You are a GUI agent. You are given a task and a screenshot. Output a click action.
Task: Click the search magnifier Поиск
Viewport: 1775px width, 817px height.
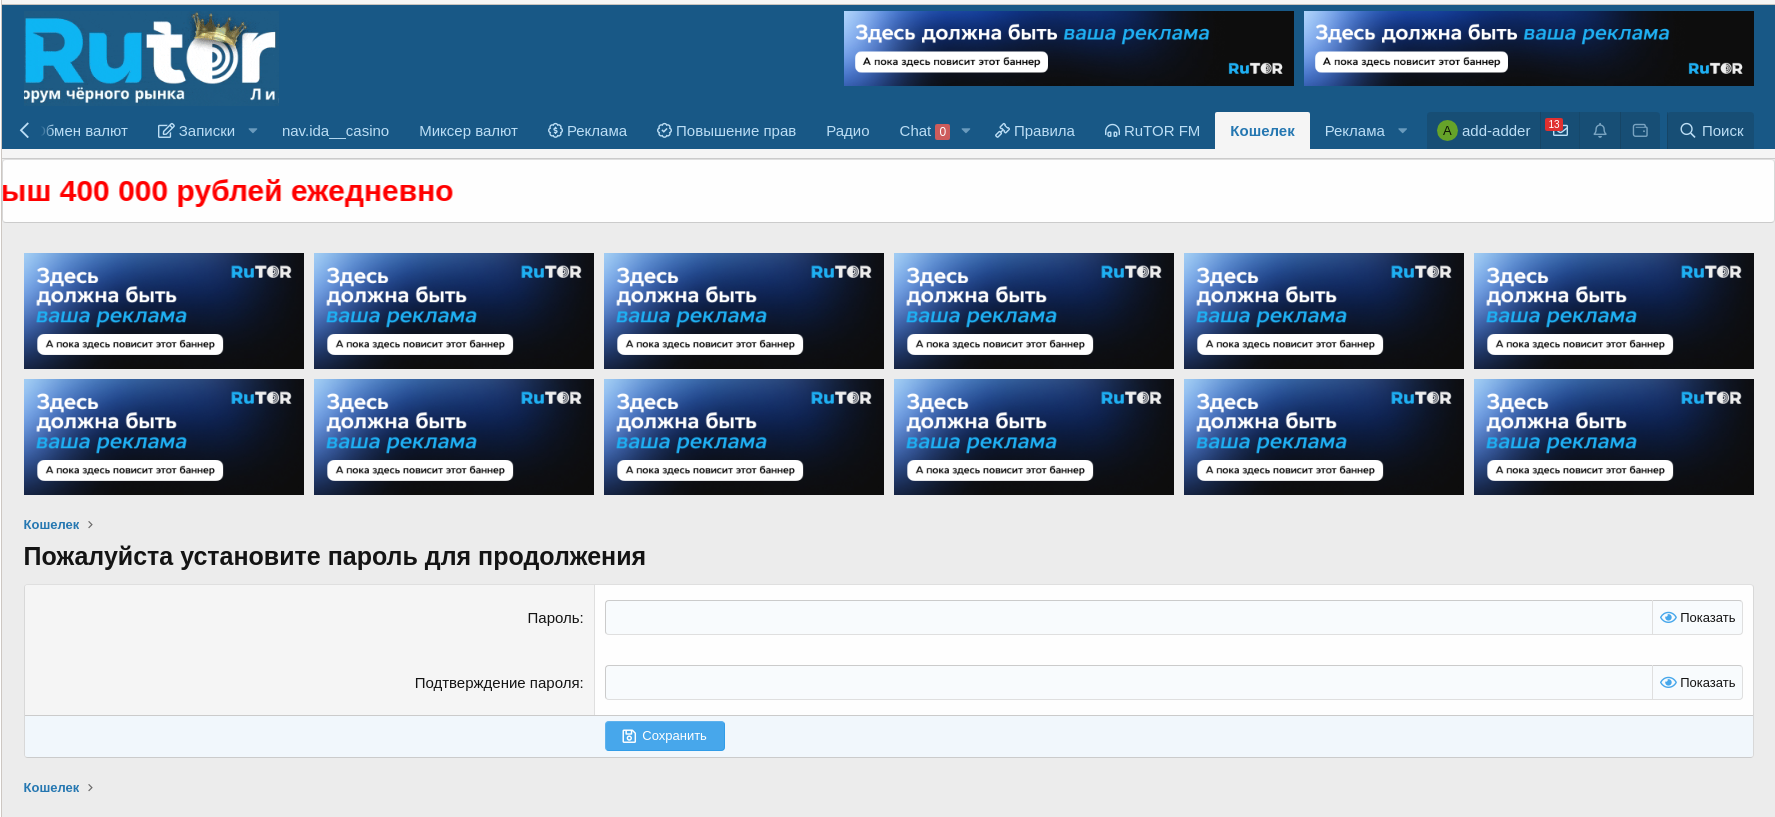[1711, 131]
